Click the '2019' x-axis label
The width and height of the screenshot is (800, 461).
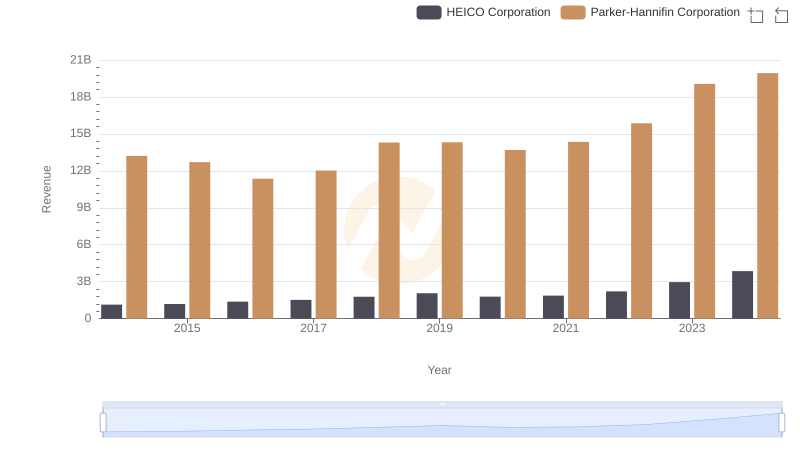coord(439,328)
